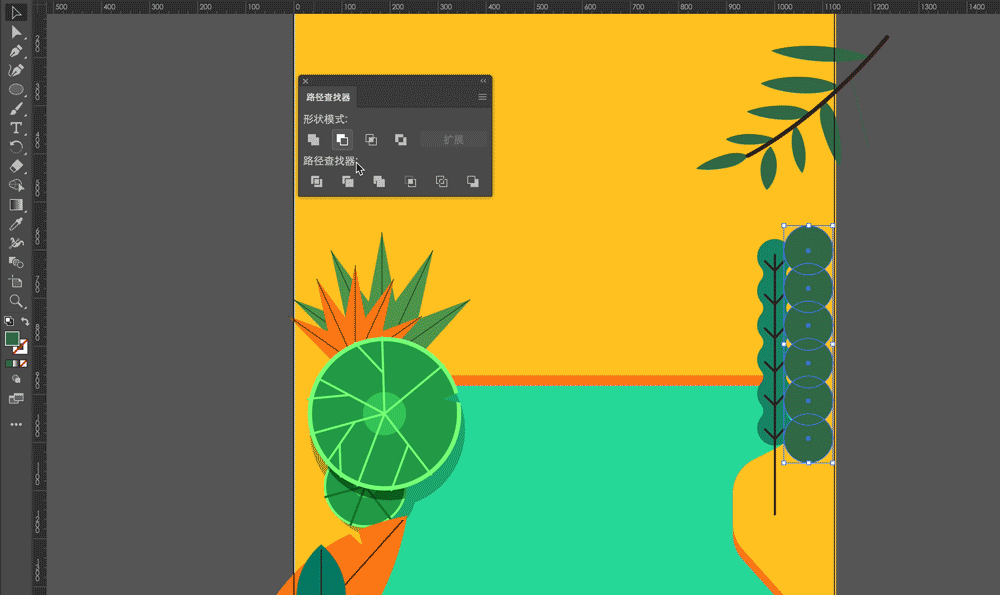1000x595 pixels.
Task: Click Intersect shape mode icon
Action: pyautogui.click(x=371, y=139)
